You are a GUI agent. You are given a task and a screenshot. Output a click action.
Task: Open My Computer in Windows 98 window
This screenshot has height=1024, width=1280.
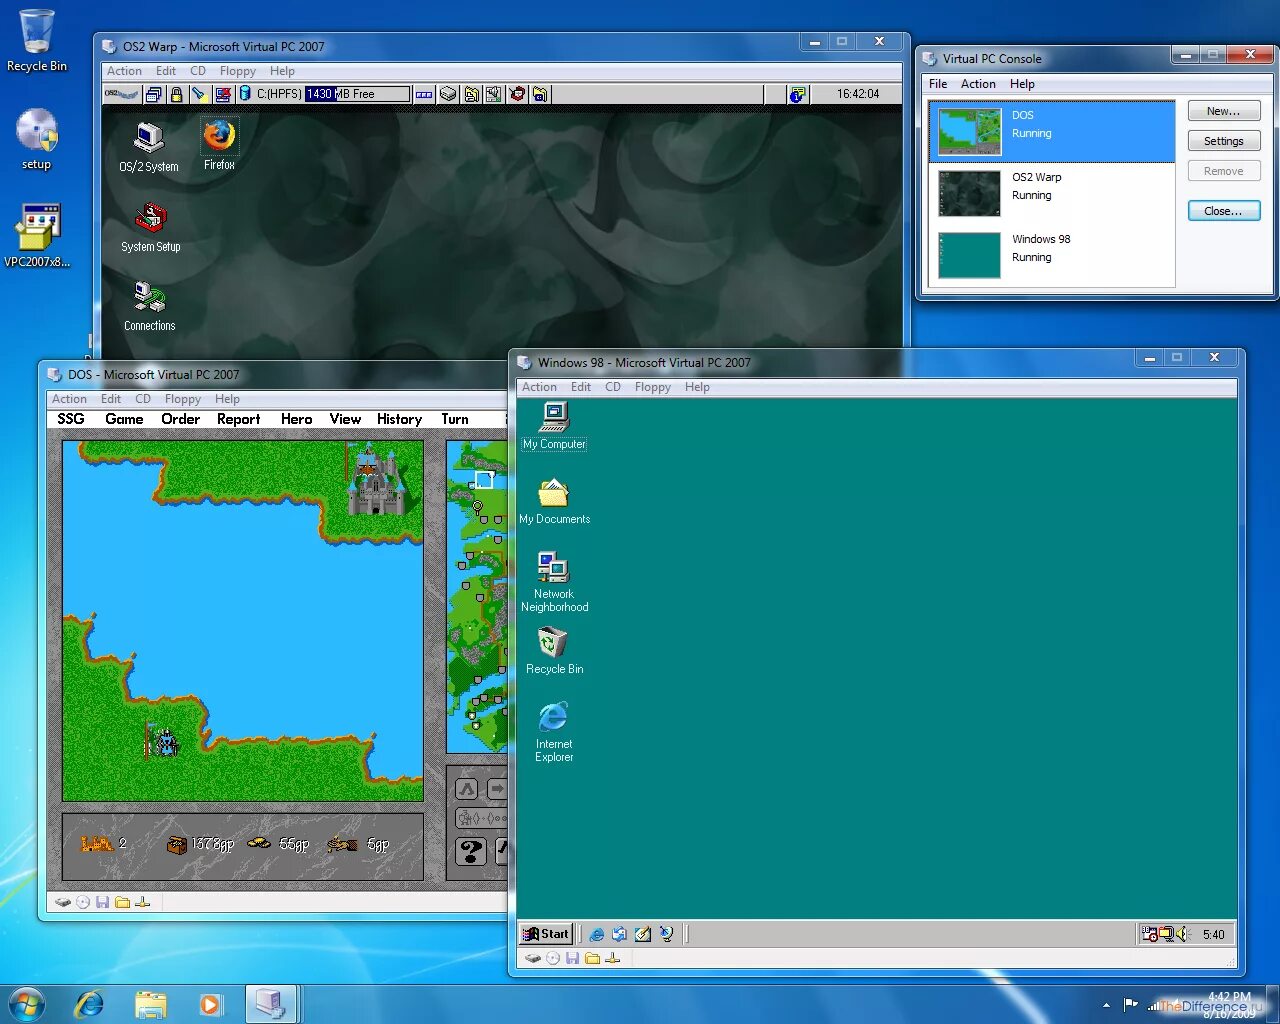coord(554,425)
